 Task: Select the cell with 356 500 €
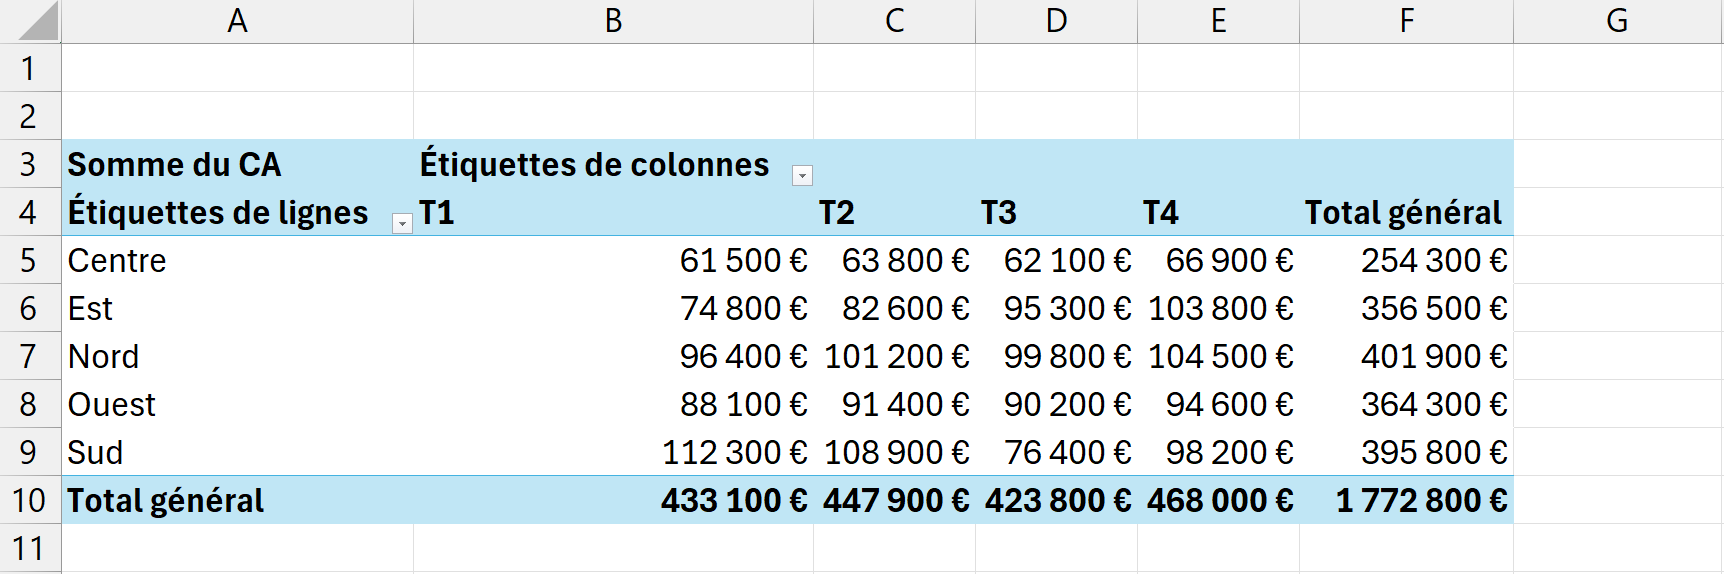tap(1407, 308)
